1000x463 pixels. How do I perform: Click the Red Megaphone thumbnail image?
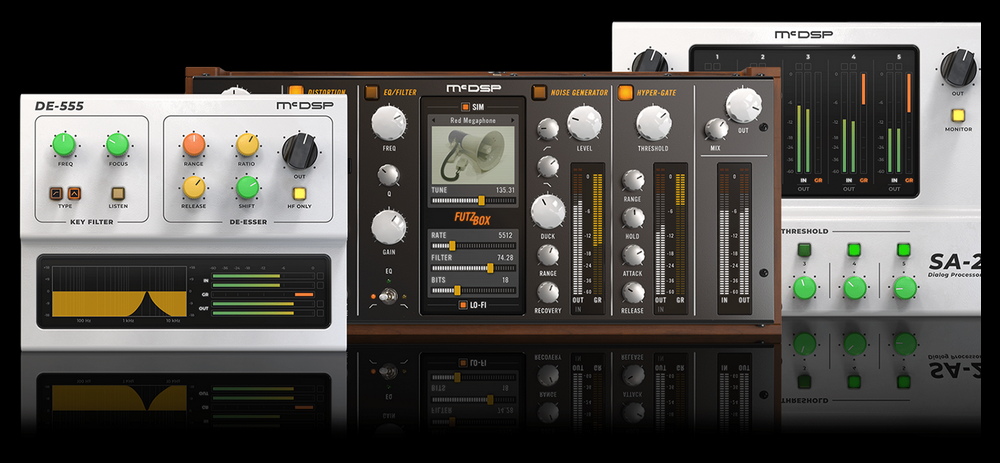[x=473, y=154]
